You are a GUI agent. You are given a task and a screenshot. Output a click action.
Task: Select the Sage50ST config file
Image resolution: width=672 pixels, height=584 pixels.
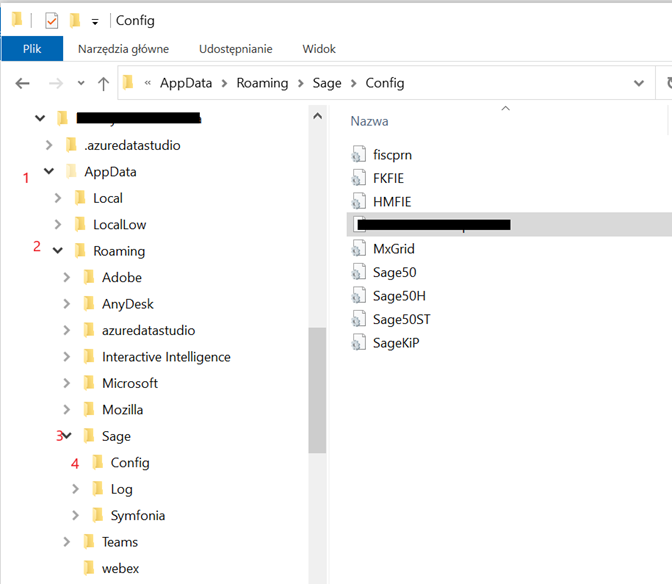(401, 320)
